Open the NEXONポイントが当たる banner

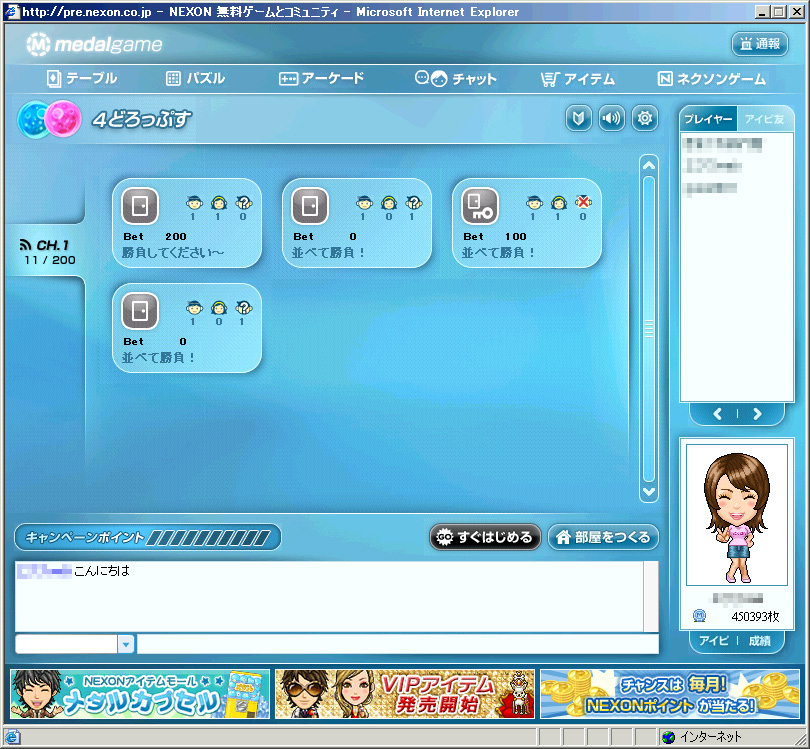pyautogui.click(x=669, y=694)
